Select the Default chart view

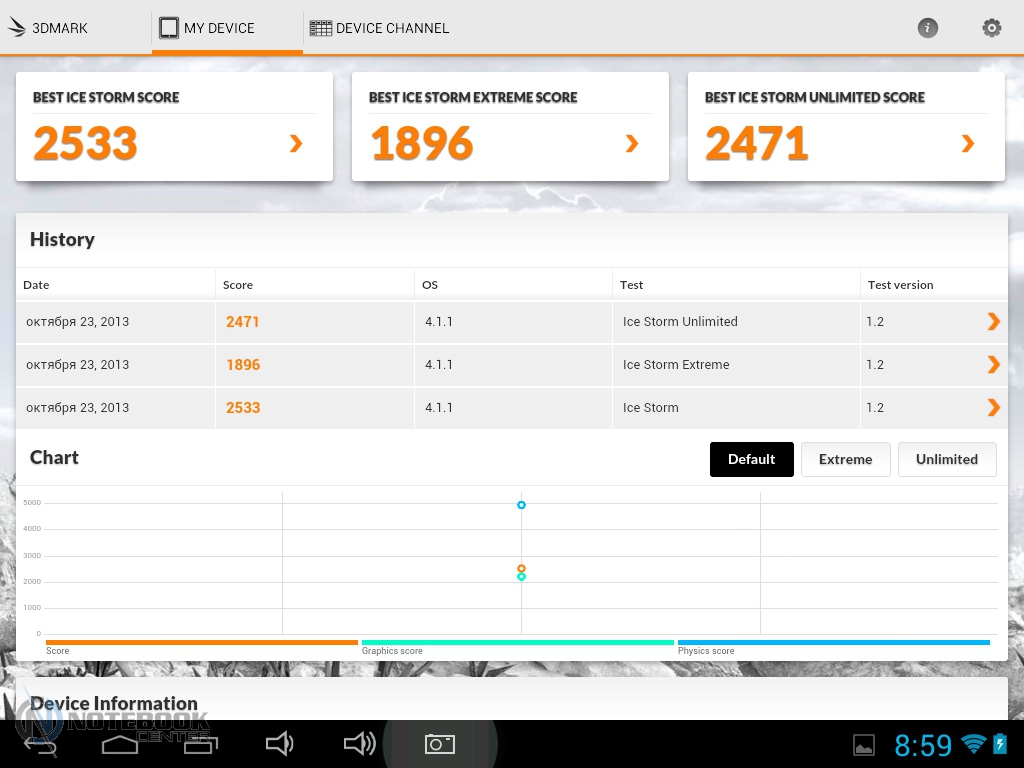[x=751, y=459]
